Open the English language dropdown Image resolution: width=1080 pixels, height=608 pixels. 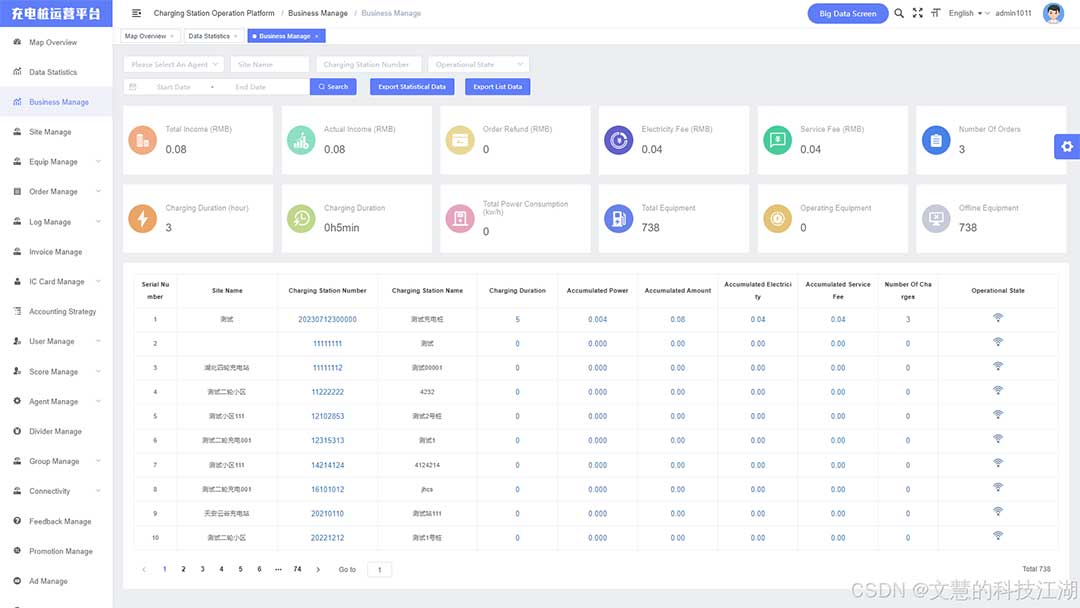point(969,13)
